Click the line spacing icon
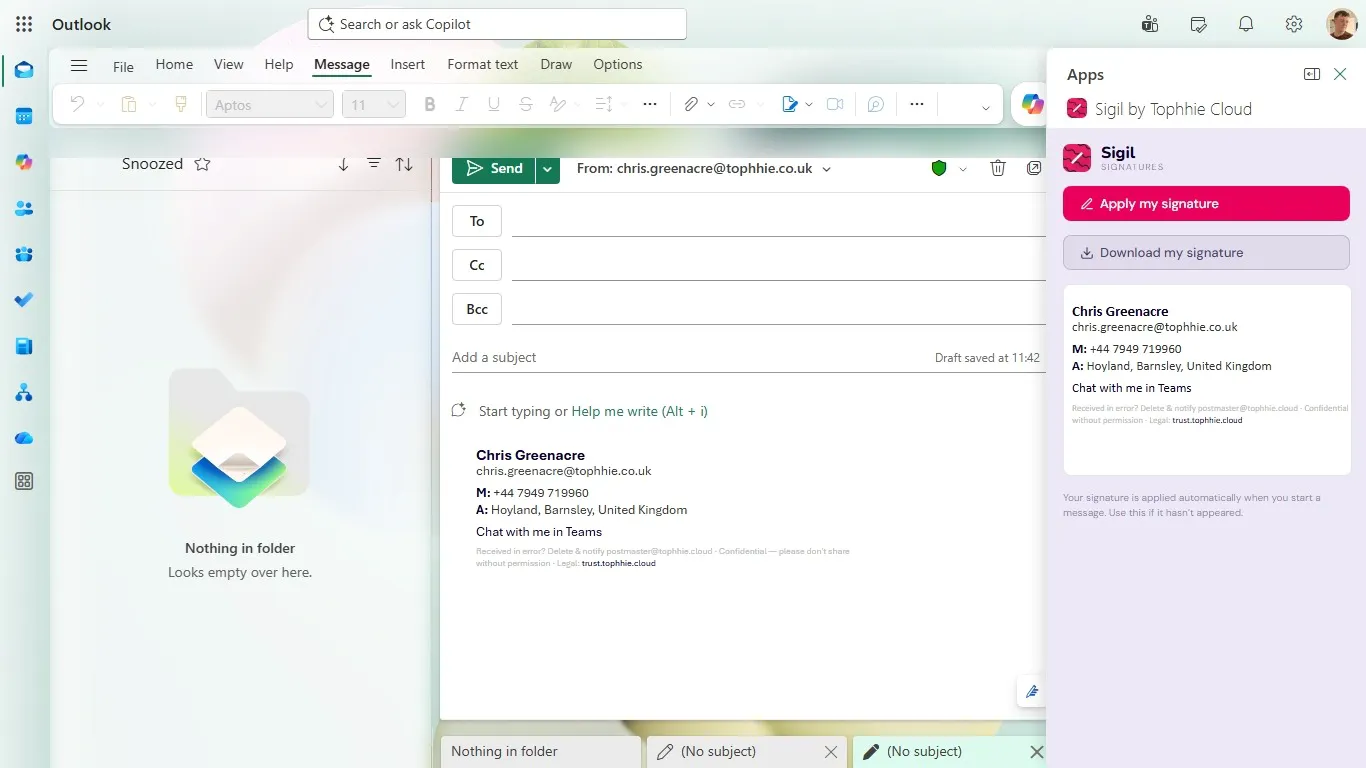 603,104
